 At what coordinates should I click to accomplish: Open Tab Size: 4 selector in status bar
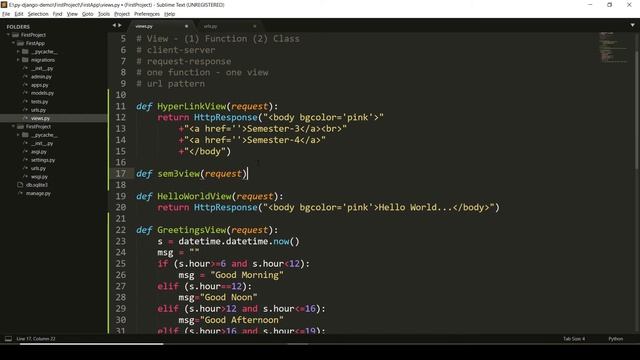pos(574,339)
